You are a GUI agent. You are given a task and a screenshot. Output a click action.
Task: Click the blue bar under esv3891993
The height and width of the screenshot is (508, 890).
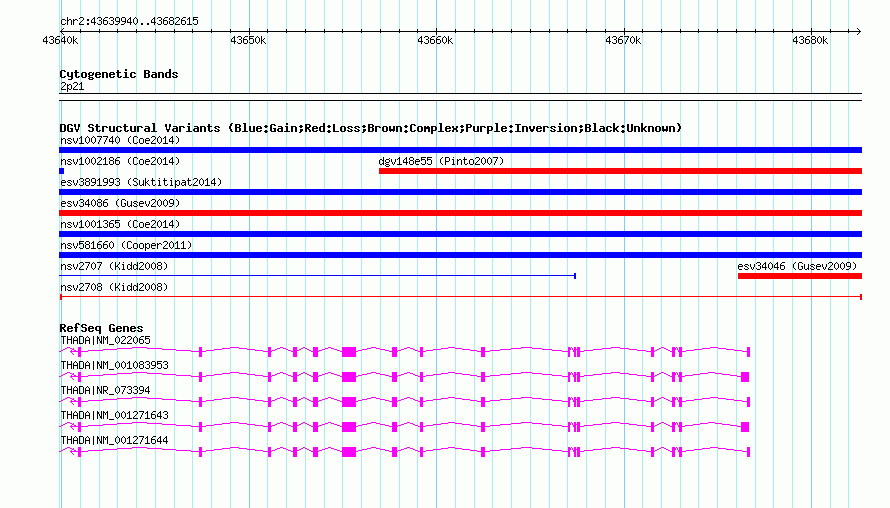460,192
